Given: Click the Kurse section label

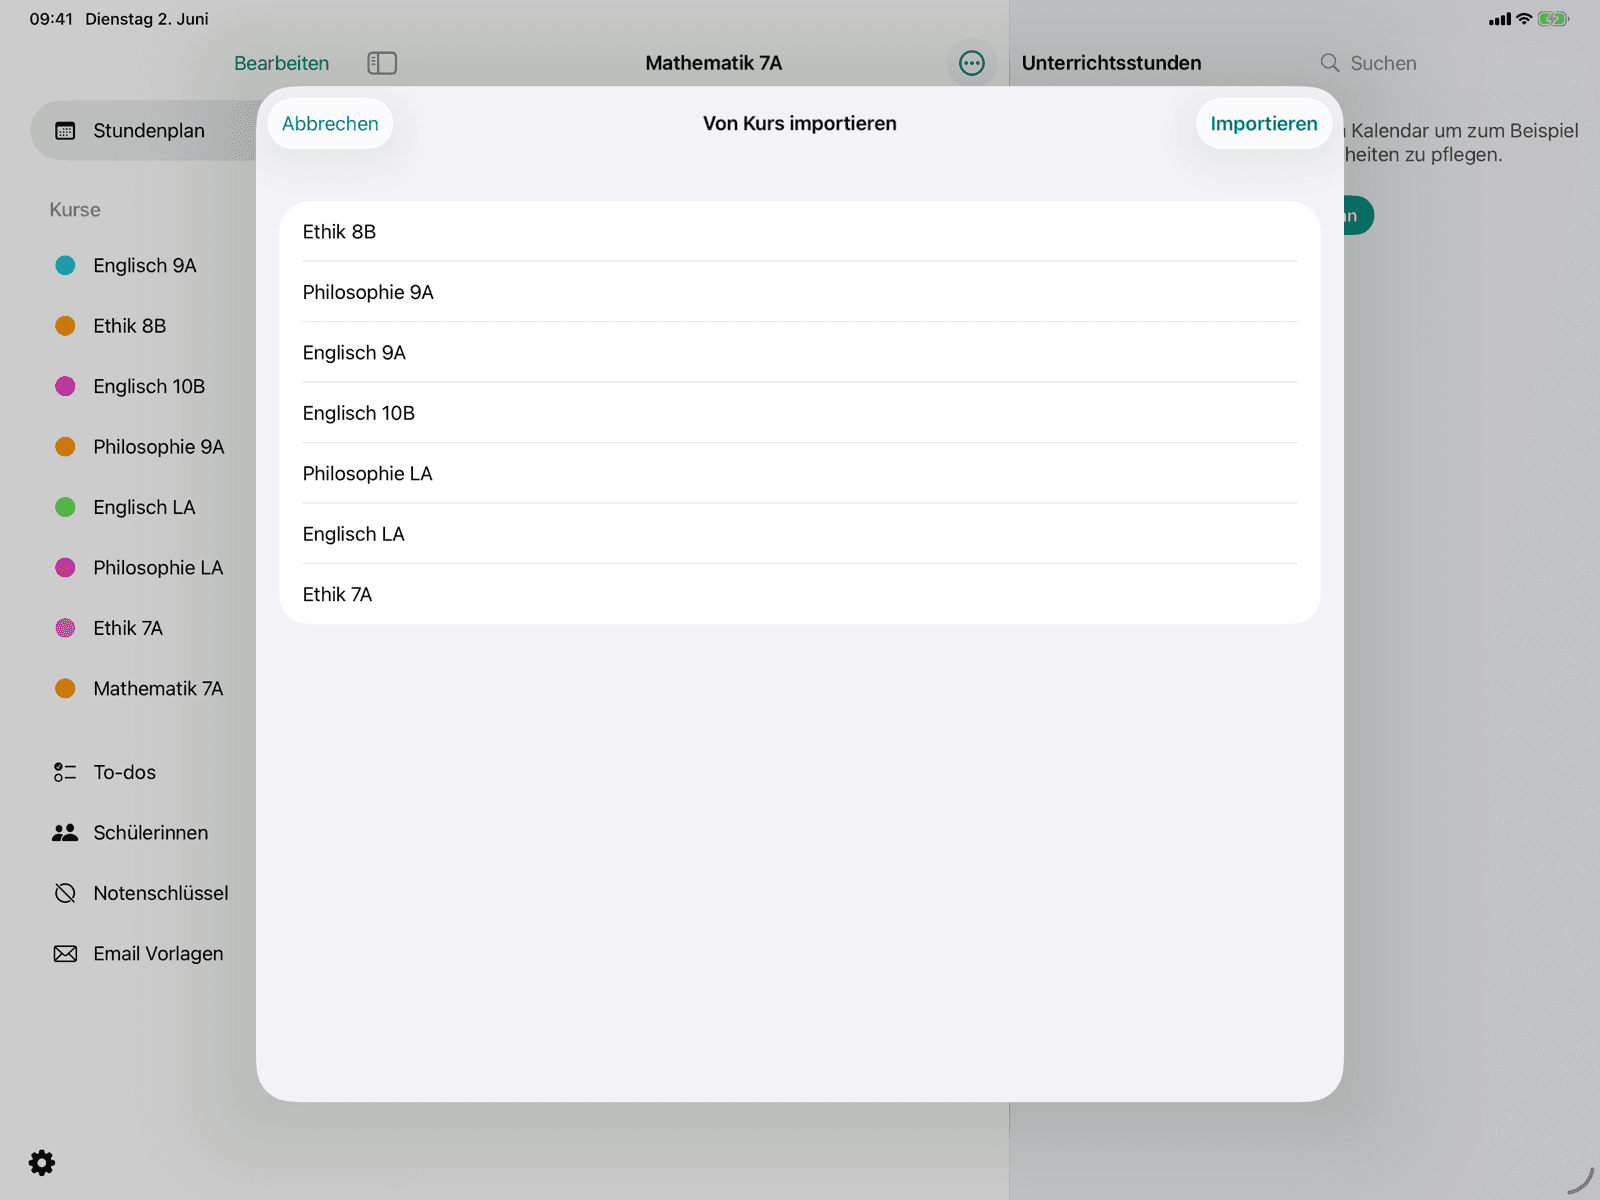Looking at the screenshot, I should pos(75,210).
